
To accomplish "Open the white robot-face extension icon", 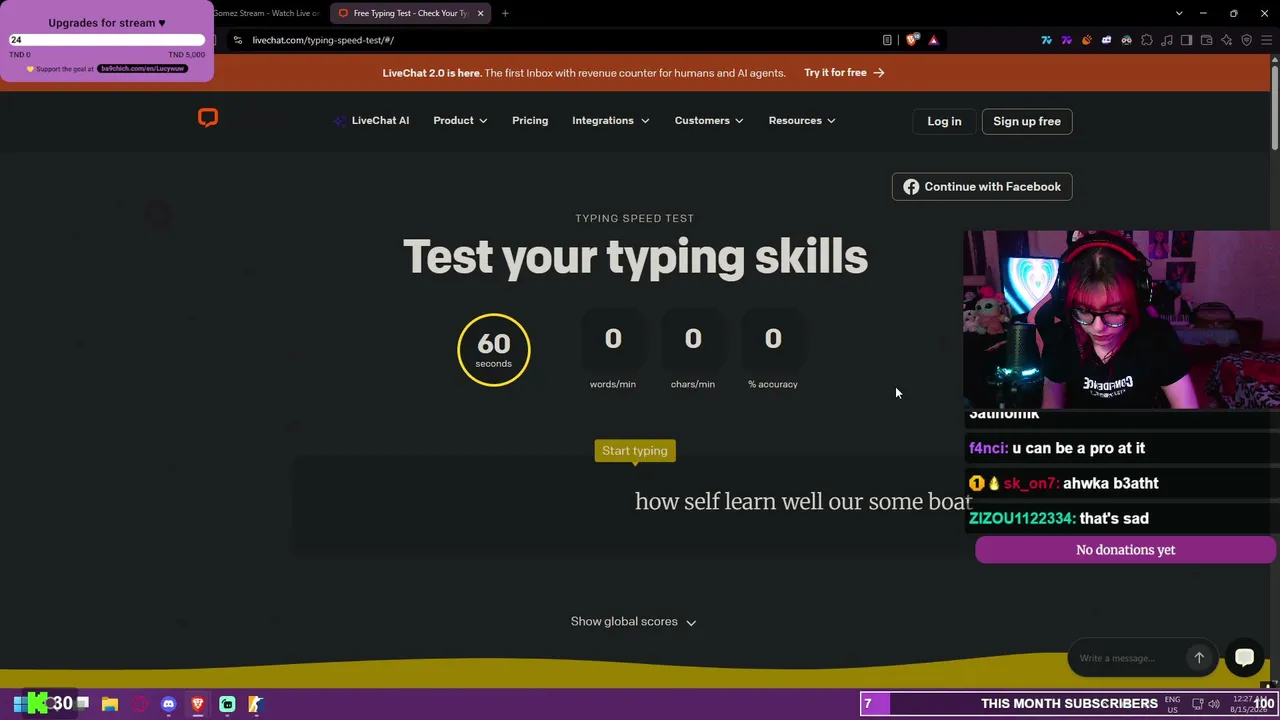I will pos(1106,40).
